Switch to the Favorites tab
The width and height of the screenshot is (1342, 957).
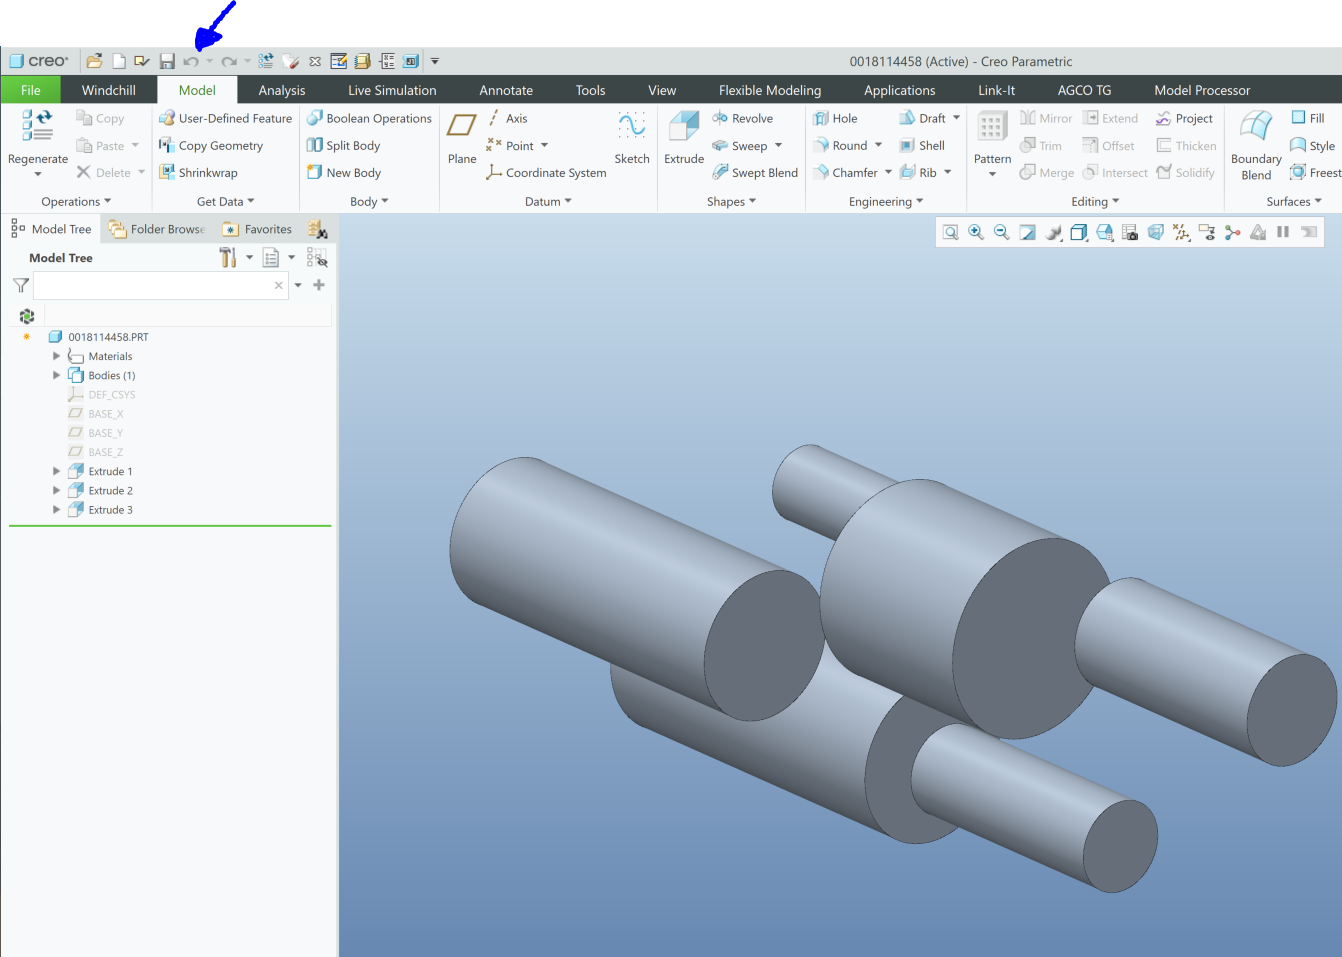258,229
